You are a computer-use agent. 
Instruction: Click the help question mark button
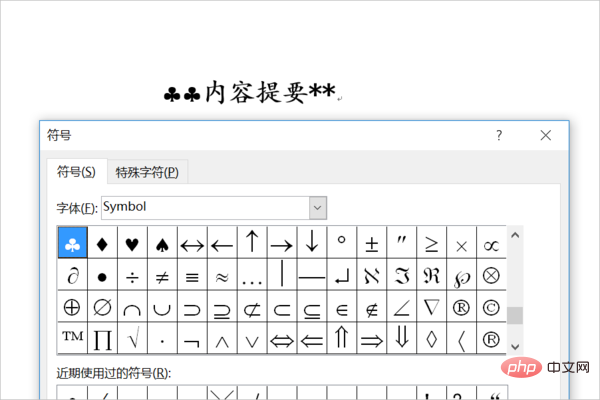pyautogui.click(x=499, y=135)
